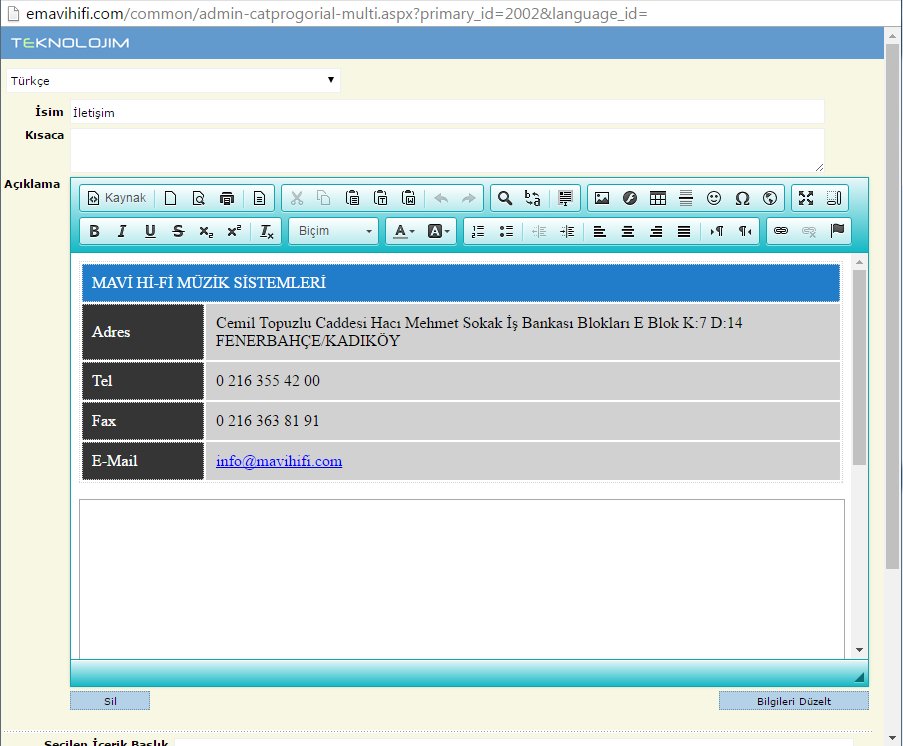This screenshot has width=903, height=746.
Task: Toggle superscript formatting
Action: (x=234, y=232)
